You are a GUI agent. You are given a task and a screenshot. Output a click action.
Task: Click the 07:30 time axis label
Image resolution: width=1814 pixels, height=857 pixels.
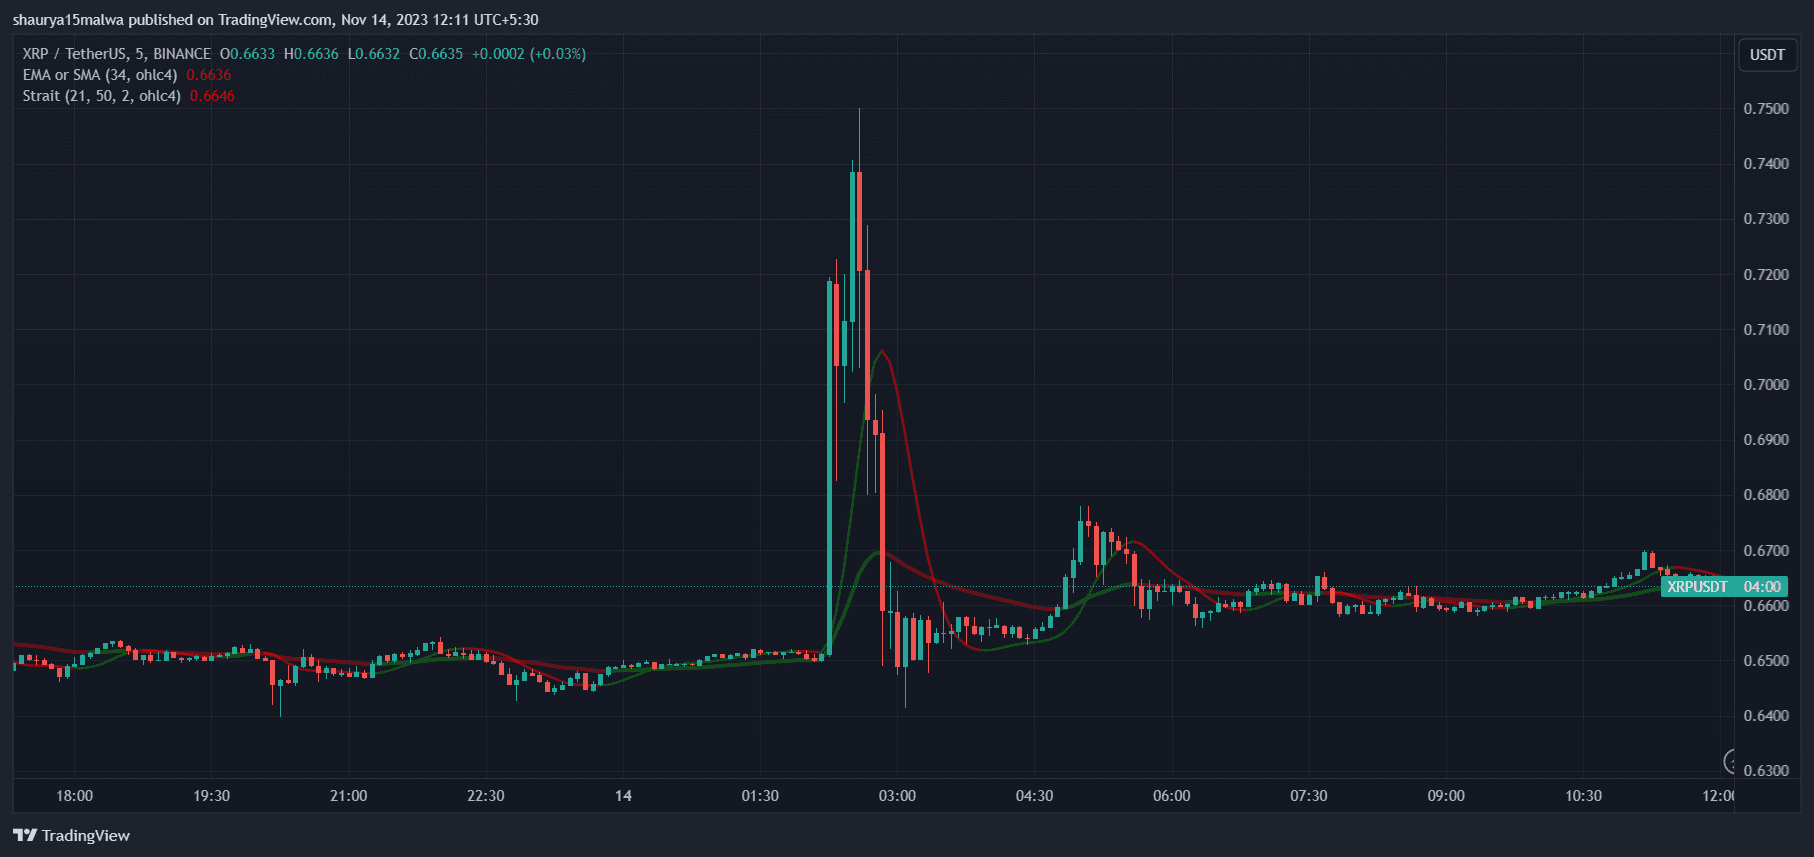click(x=1309, y=796)
